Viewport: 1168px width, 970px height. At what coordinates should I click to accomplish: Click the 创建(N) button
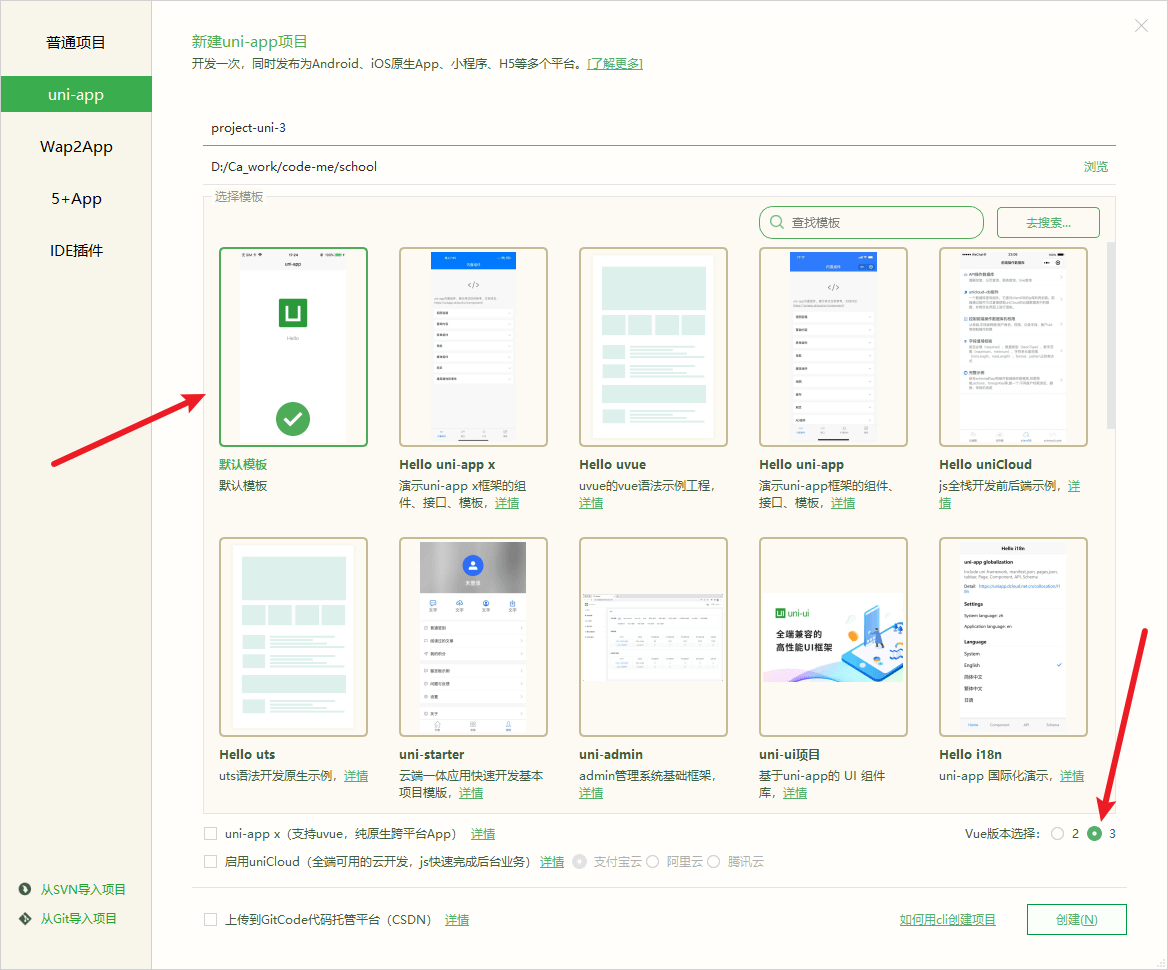[x=1076, y=919]
